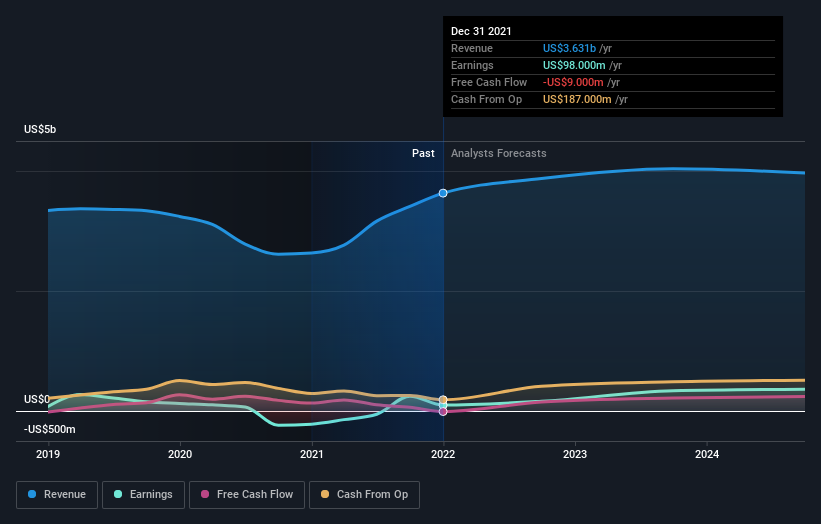Click the Dec 31 2021 tooltip date
The image size is (821, 524).
(481, 31)
